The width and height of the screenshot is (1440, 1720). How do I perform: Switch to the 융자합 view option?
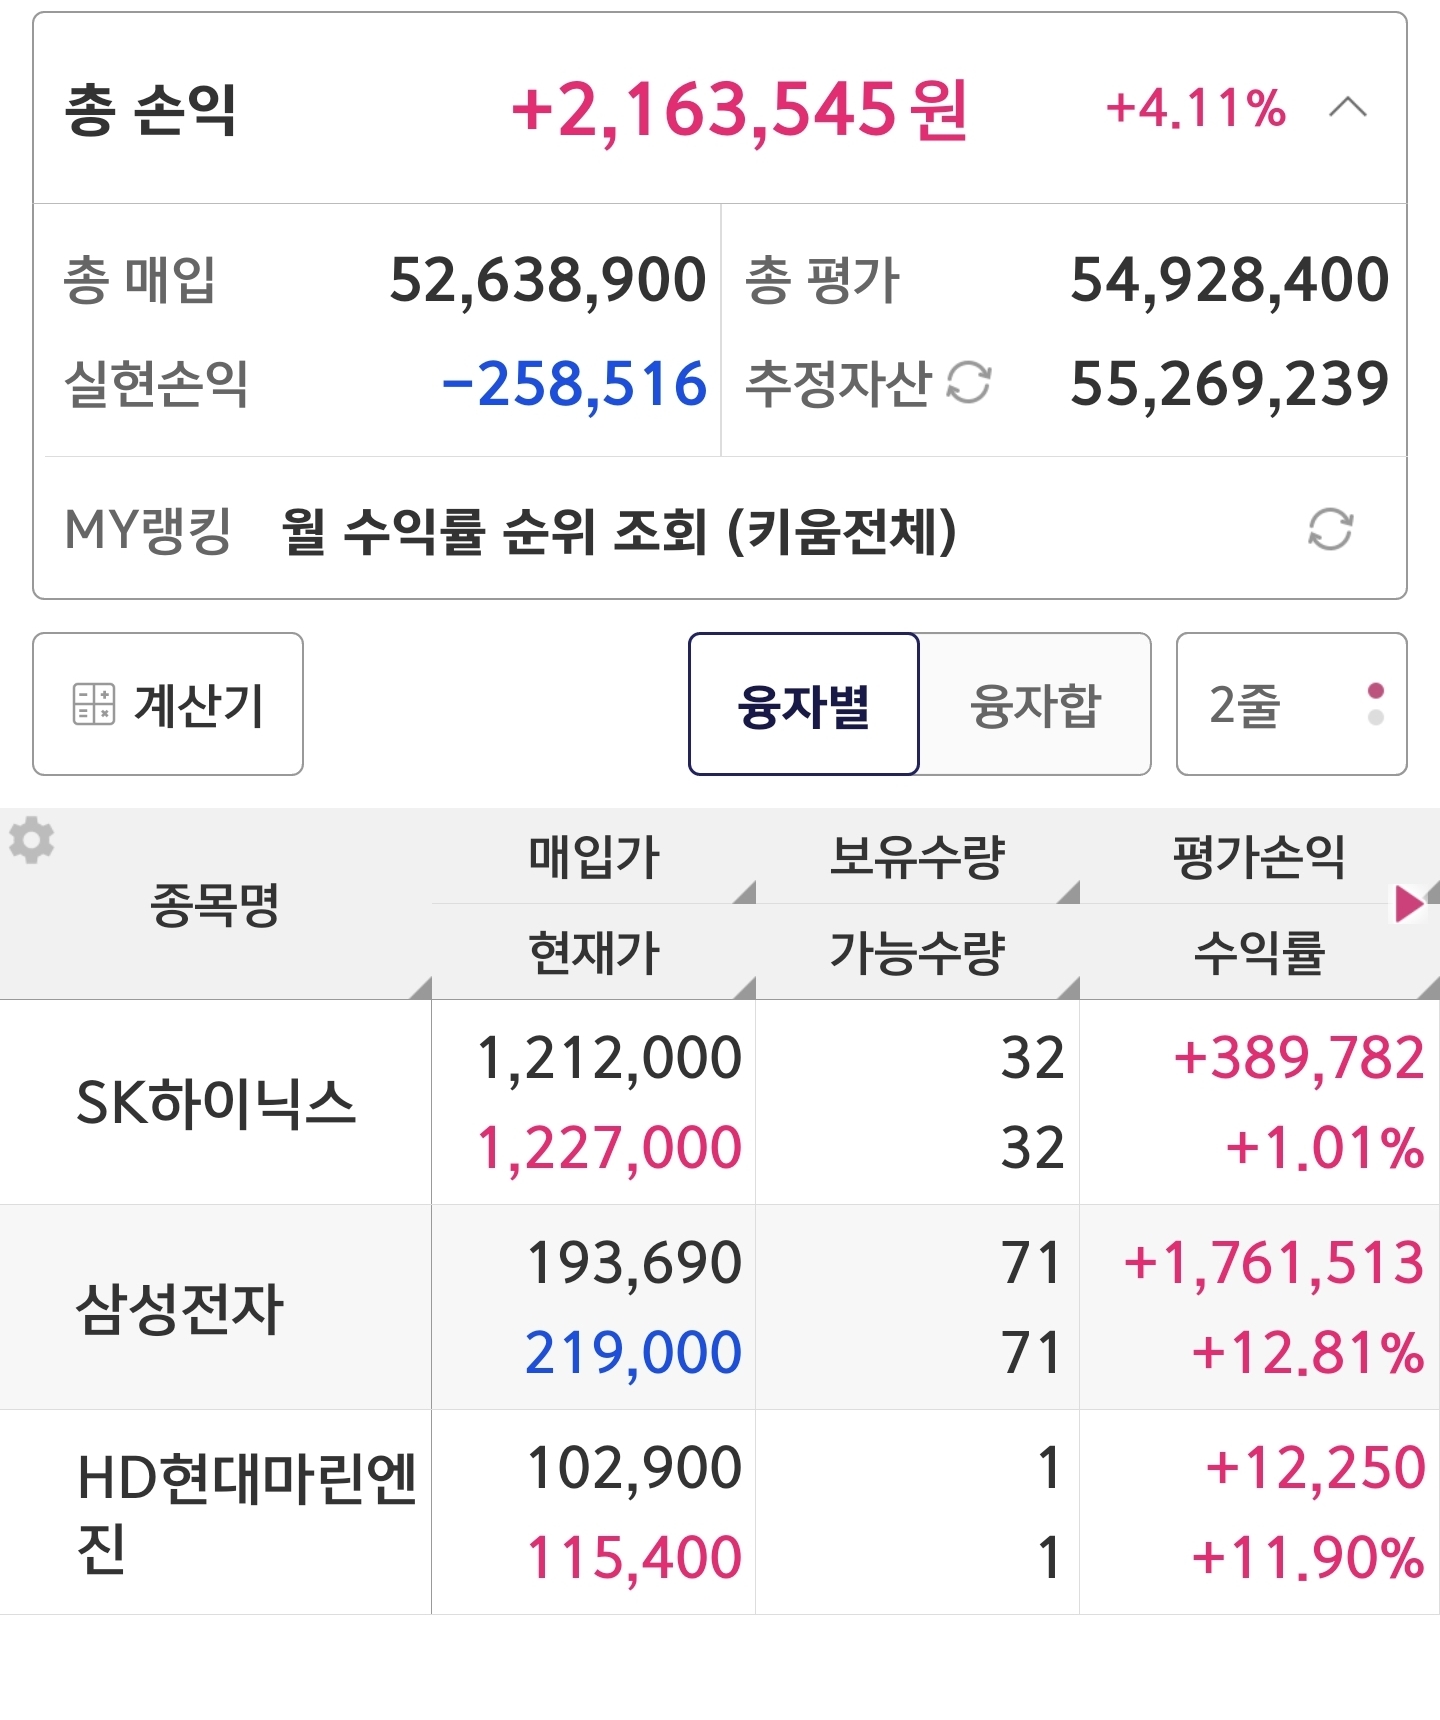pos(1035,704)
